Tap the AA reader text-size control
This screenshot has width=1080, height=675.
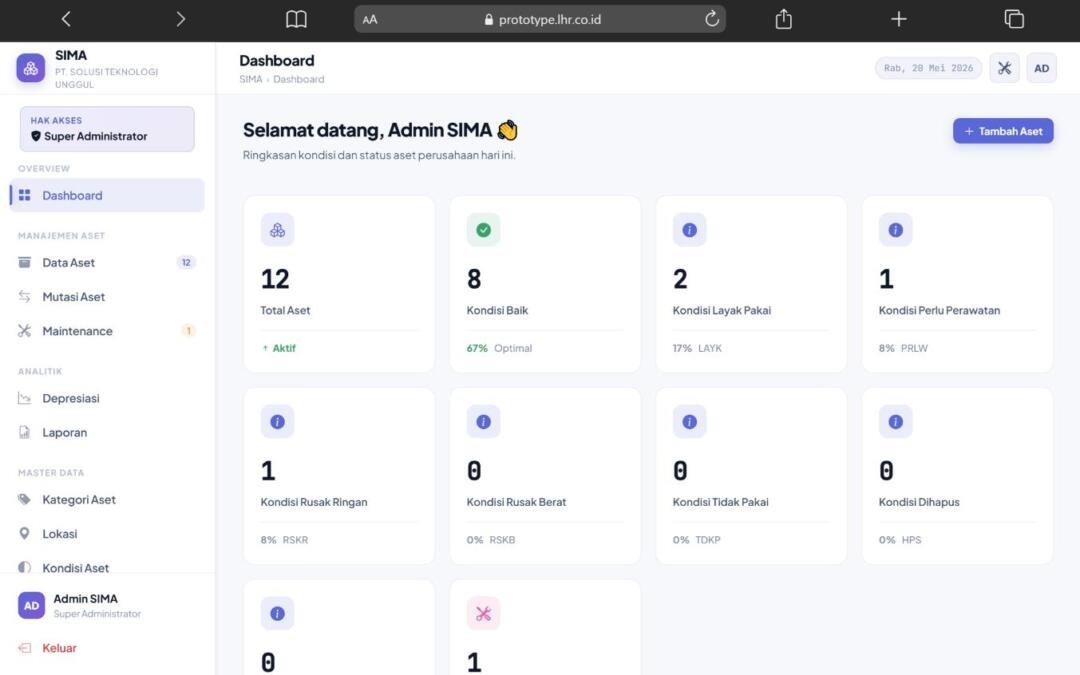[370, 20]
